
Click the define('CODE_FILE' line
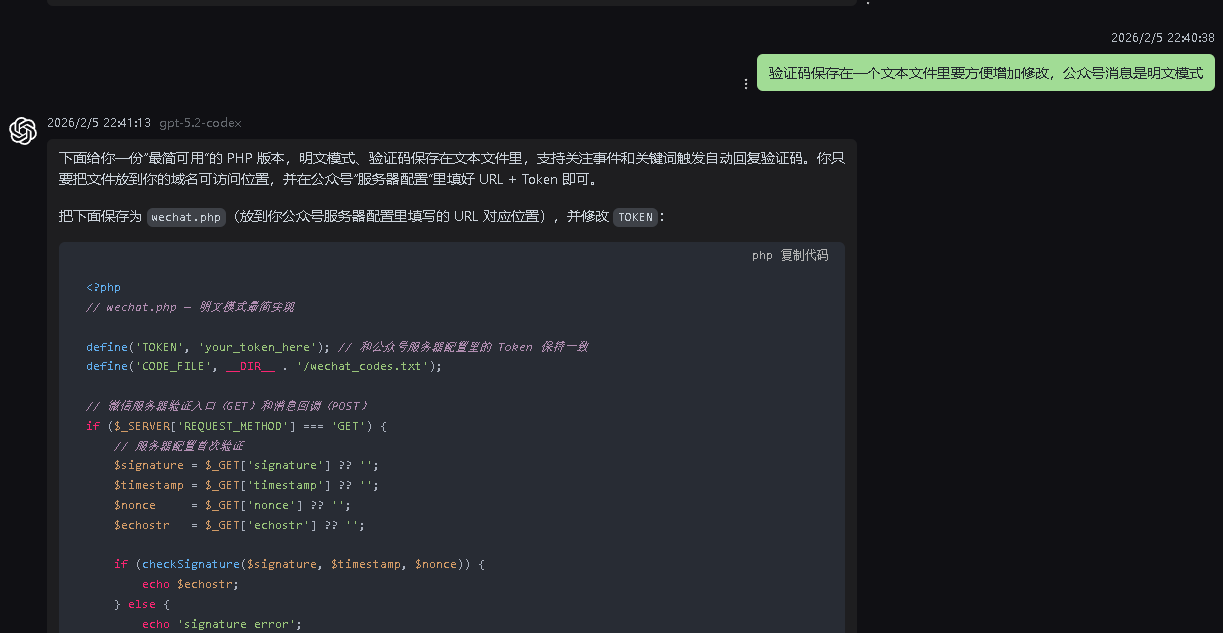(264, 366)
